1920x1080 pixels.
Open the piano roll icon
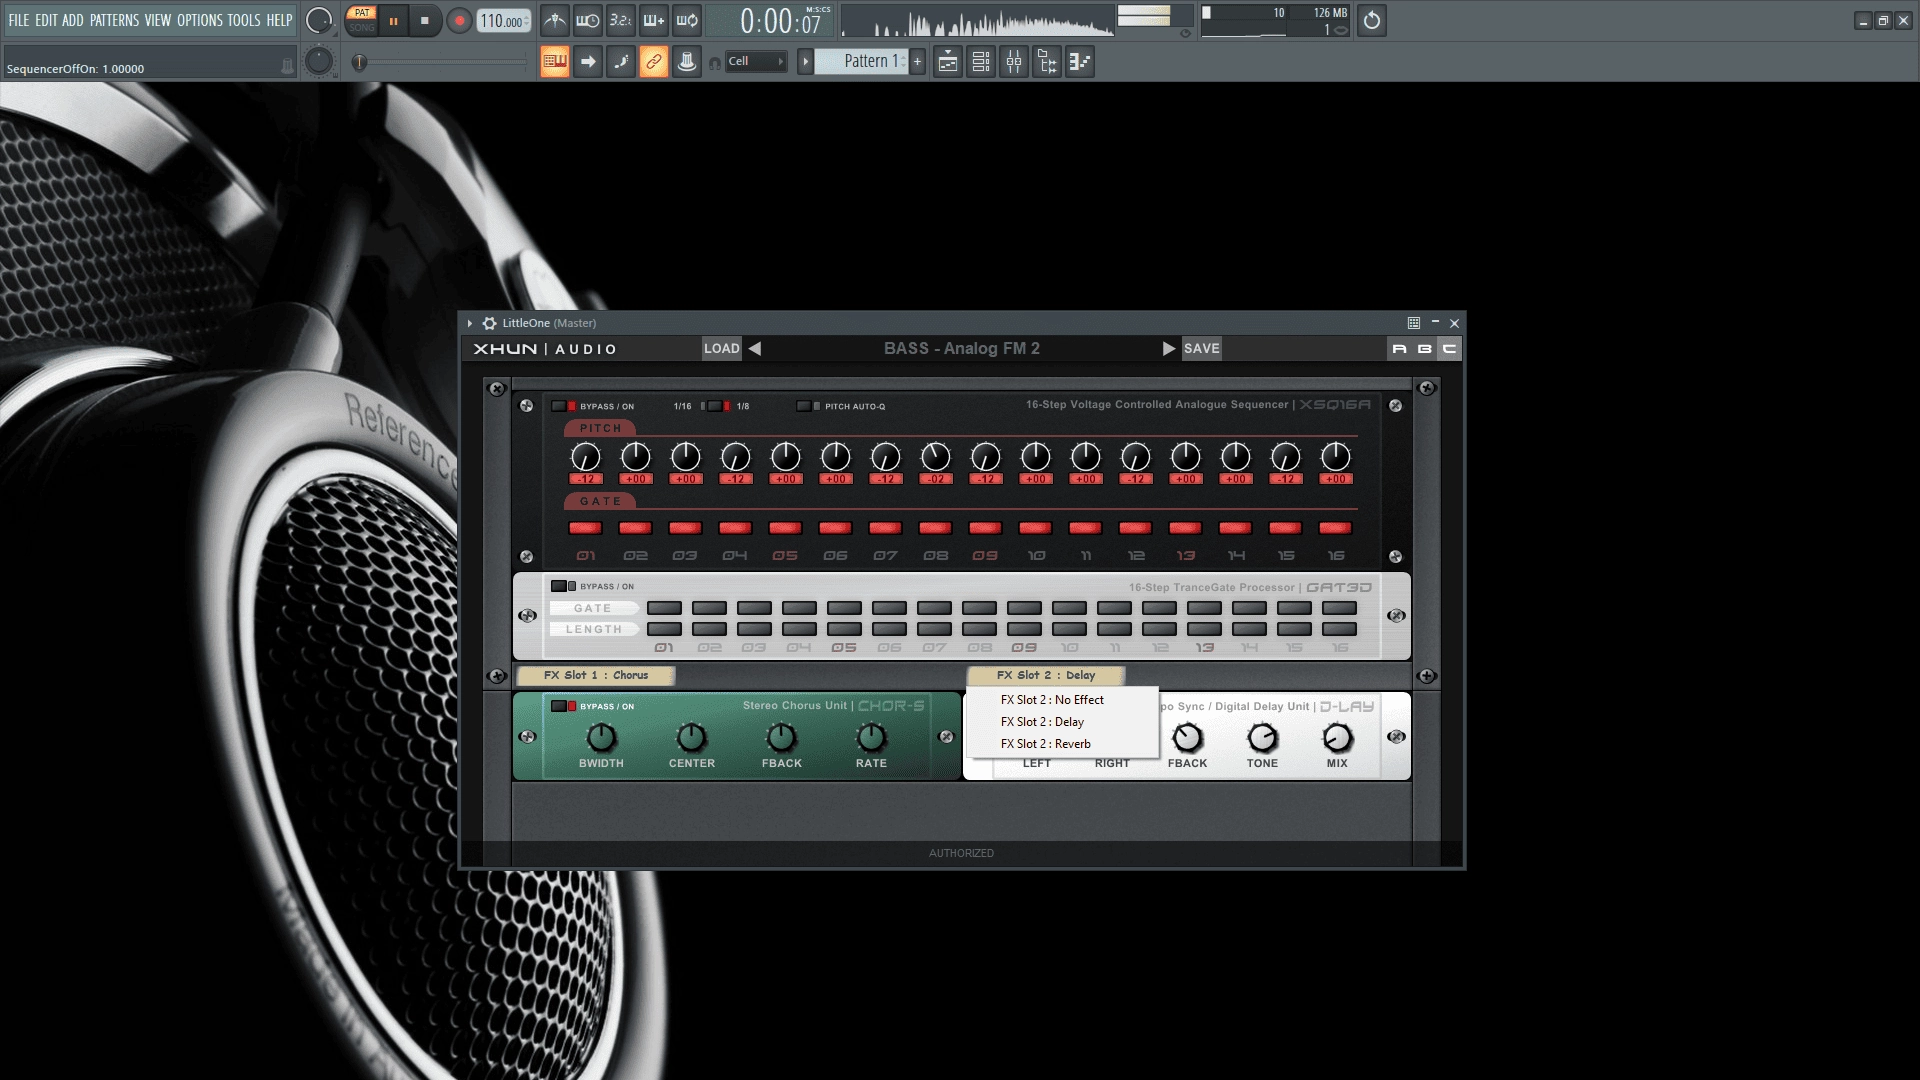tap(1080, 62)
